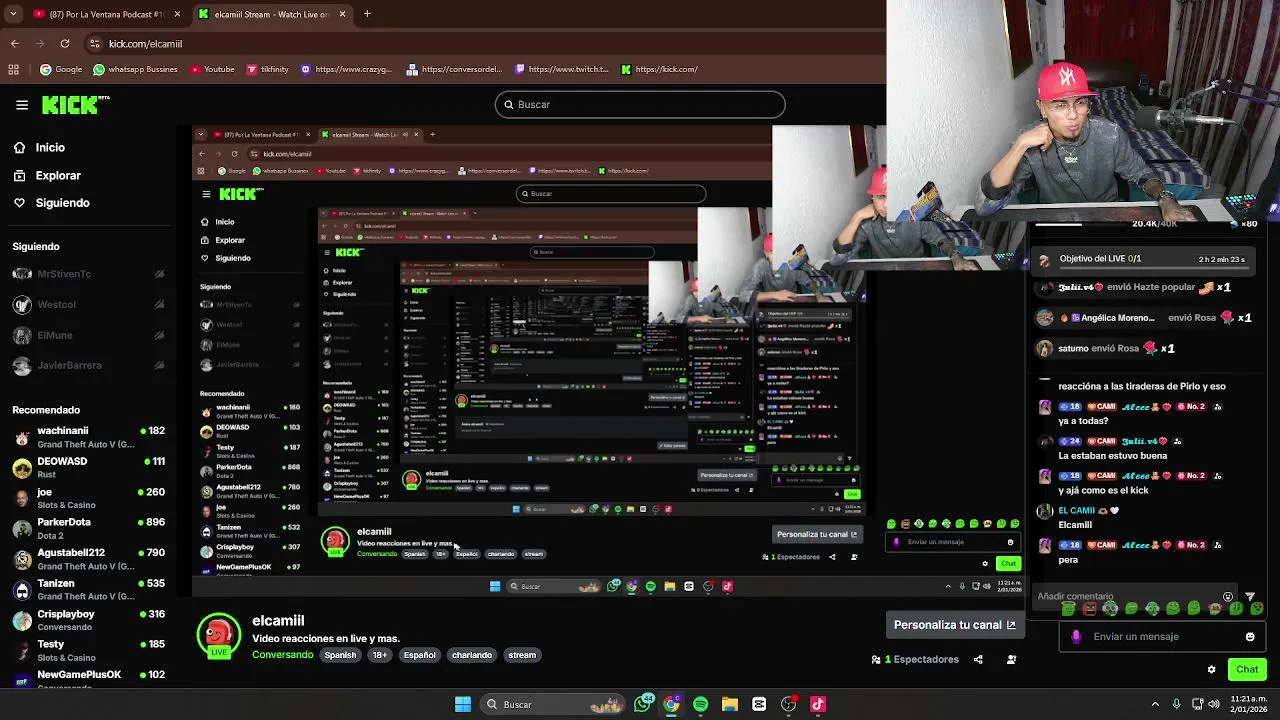The image size is (1280, 720).
Task: Open the Kick hamburger sidebar menu
Action: click(22, 104)
